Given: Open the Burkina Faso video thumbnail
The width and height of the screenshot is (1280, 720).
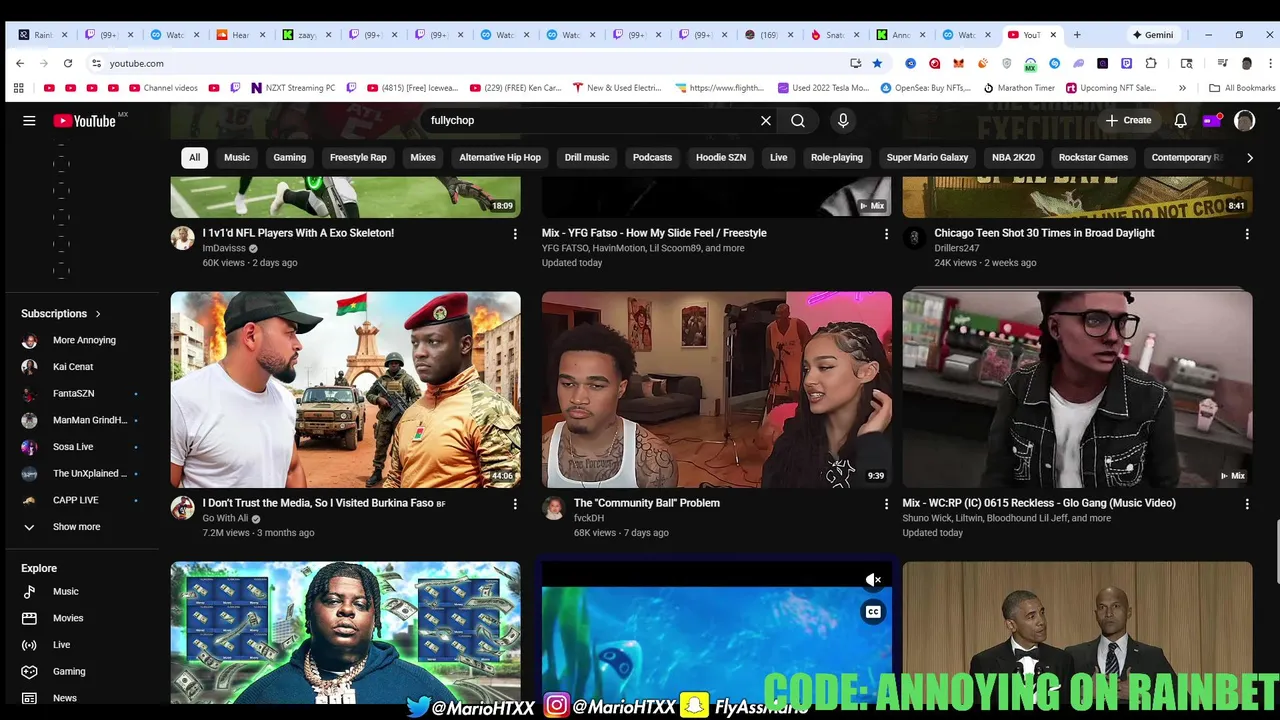Looking at the screenshot, I should click(x=345, y=390).
